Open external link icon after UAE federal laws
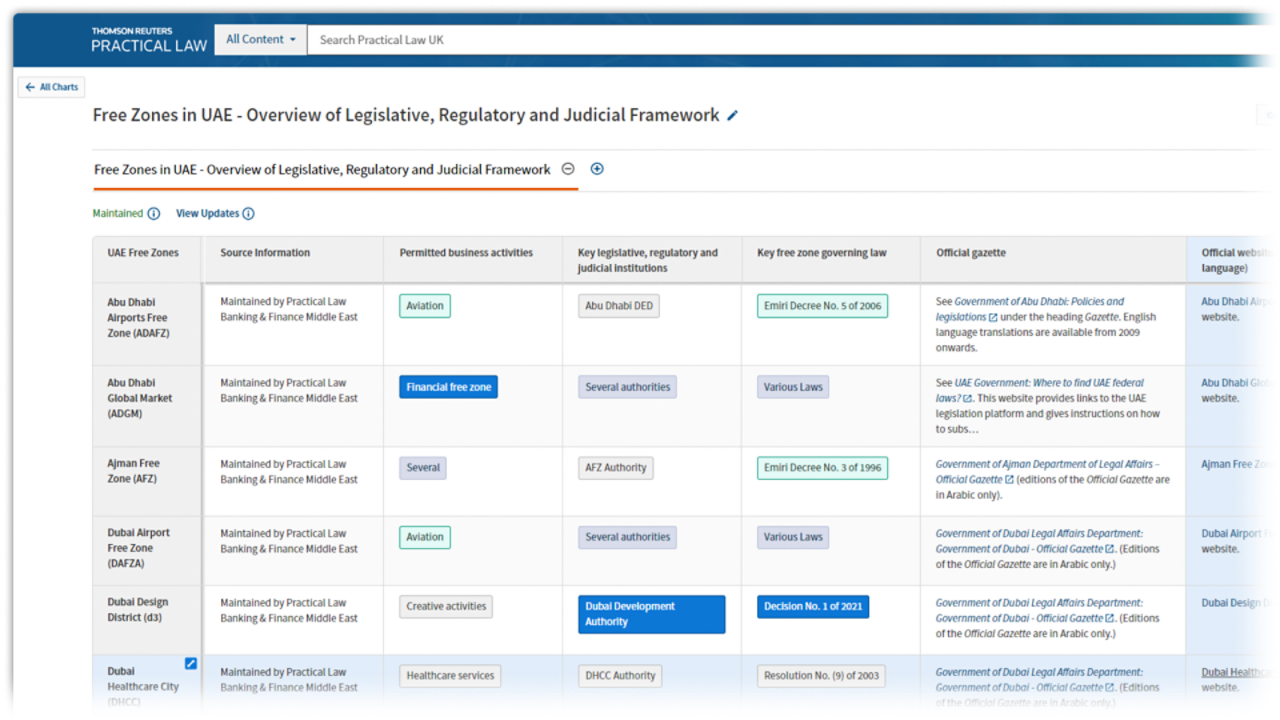Viewport: 1280px width, 720px height. pos(967,398)
